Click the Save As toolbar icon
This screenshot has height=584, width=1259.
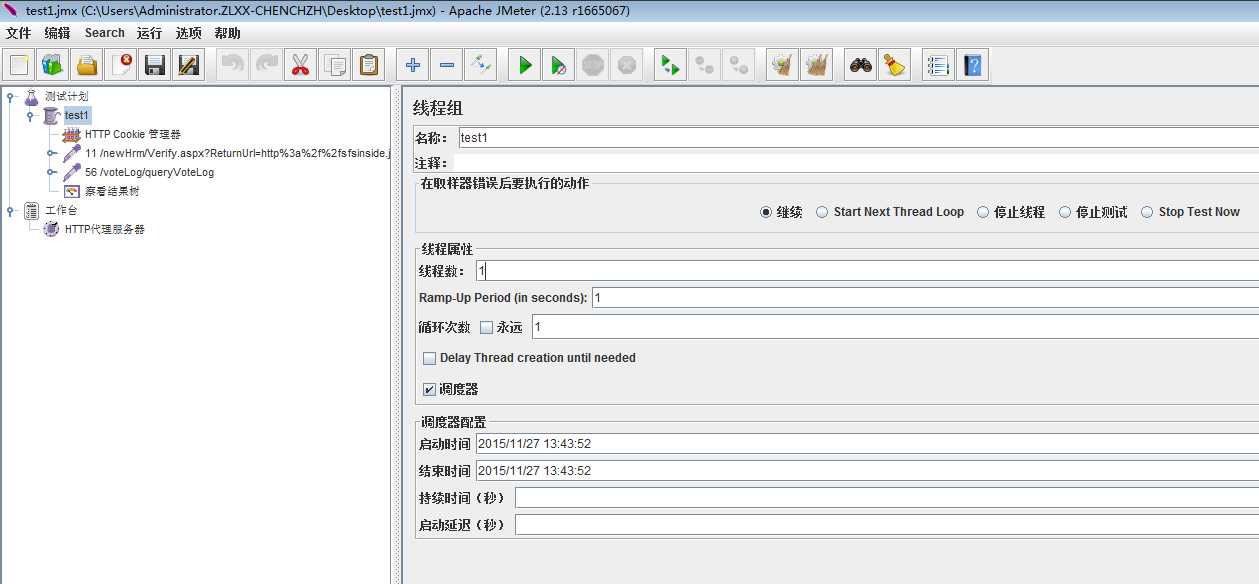pos(189,66)
